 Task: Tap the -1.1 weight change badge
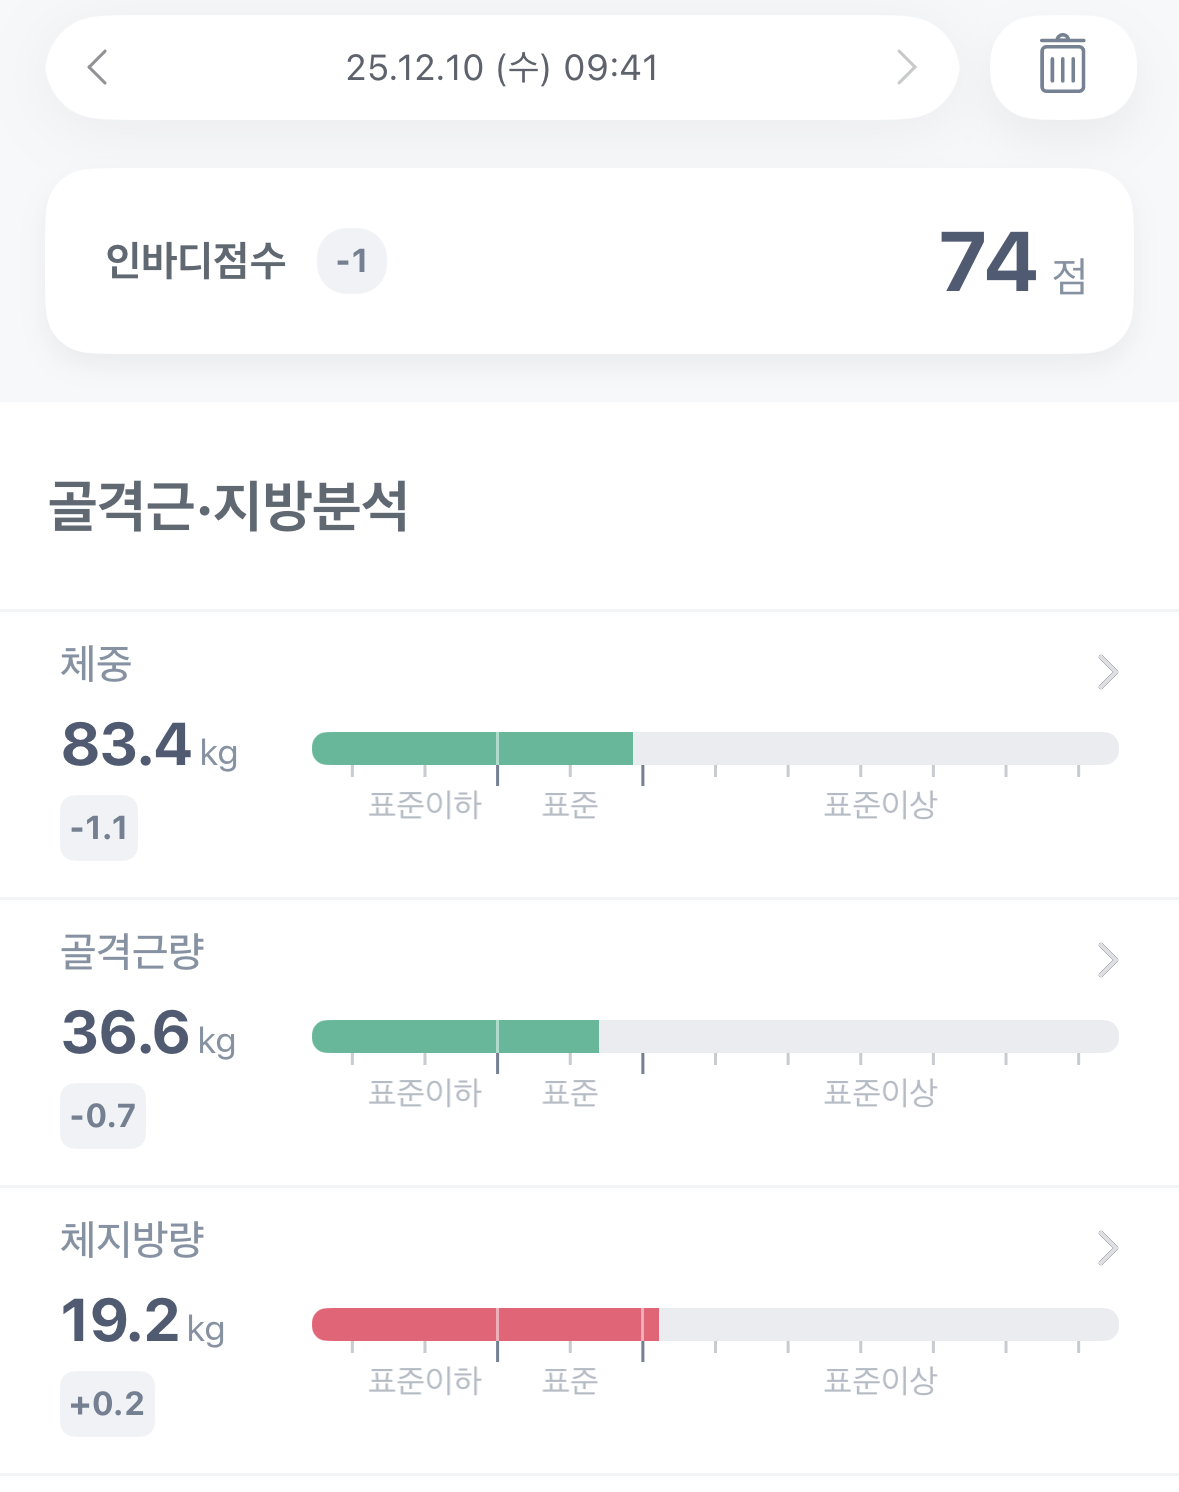point(99,828)
